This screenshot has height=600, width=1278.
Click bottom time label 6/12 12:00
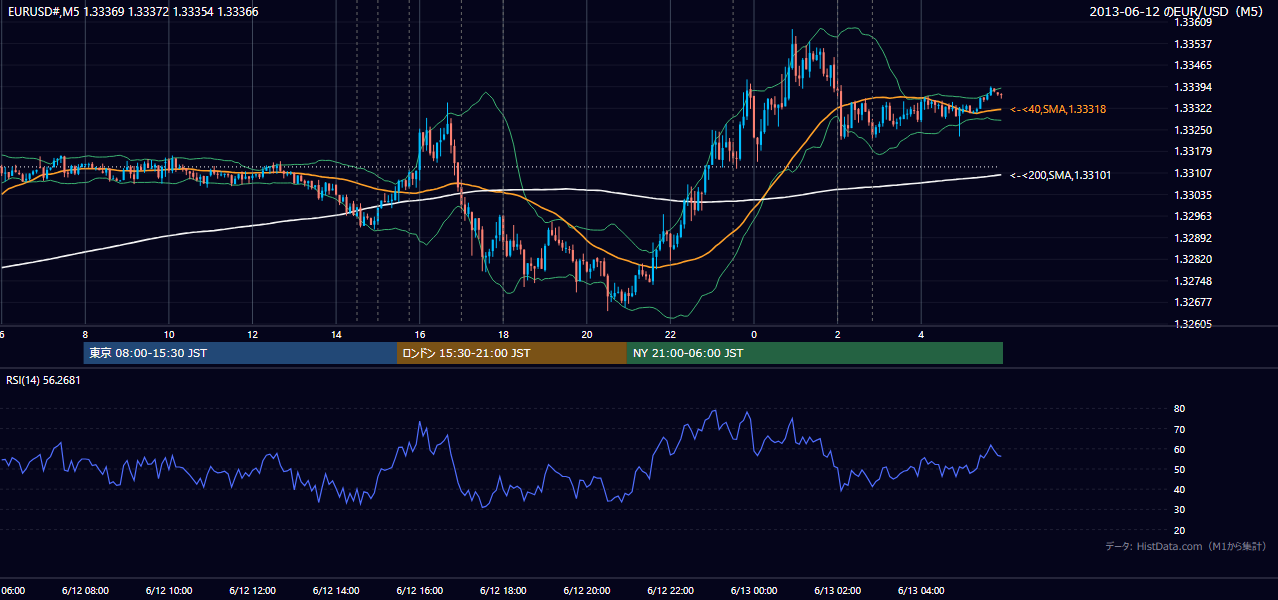[252, 590]
